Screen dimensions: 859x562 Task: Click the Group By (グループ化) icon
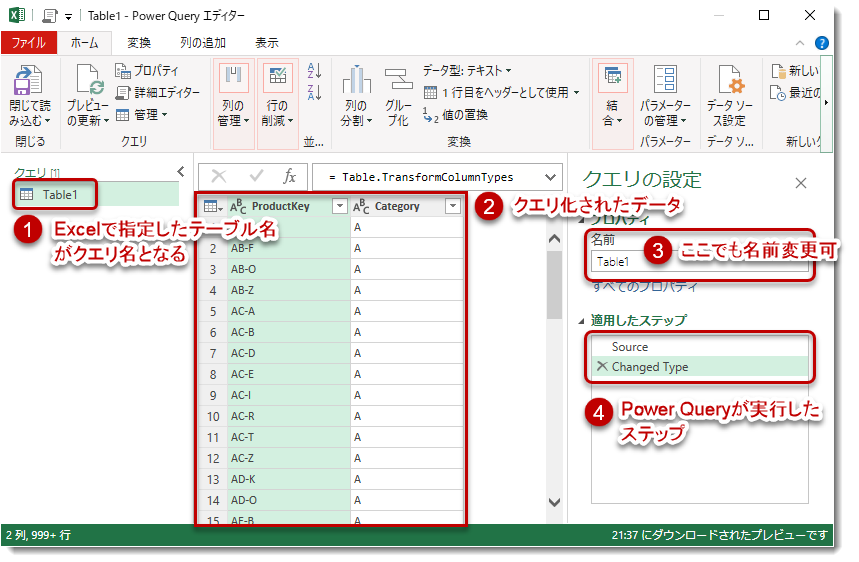coord(398,80)
